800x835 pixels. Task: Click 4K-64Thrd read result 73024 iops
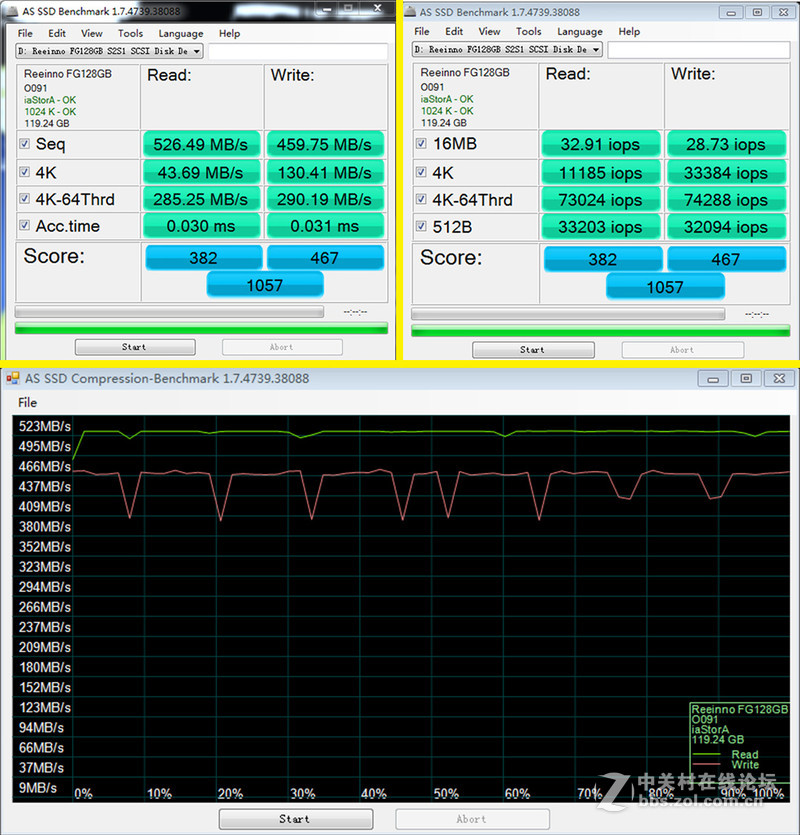(x=600, y=200)
